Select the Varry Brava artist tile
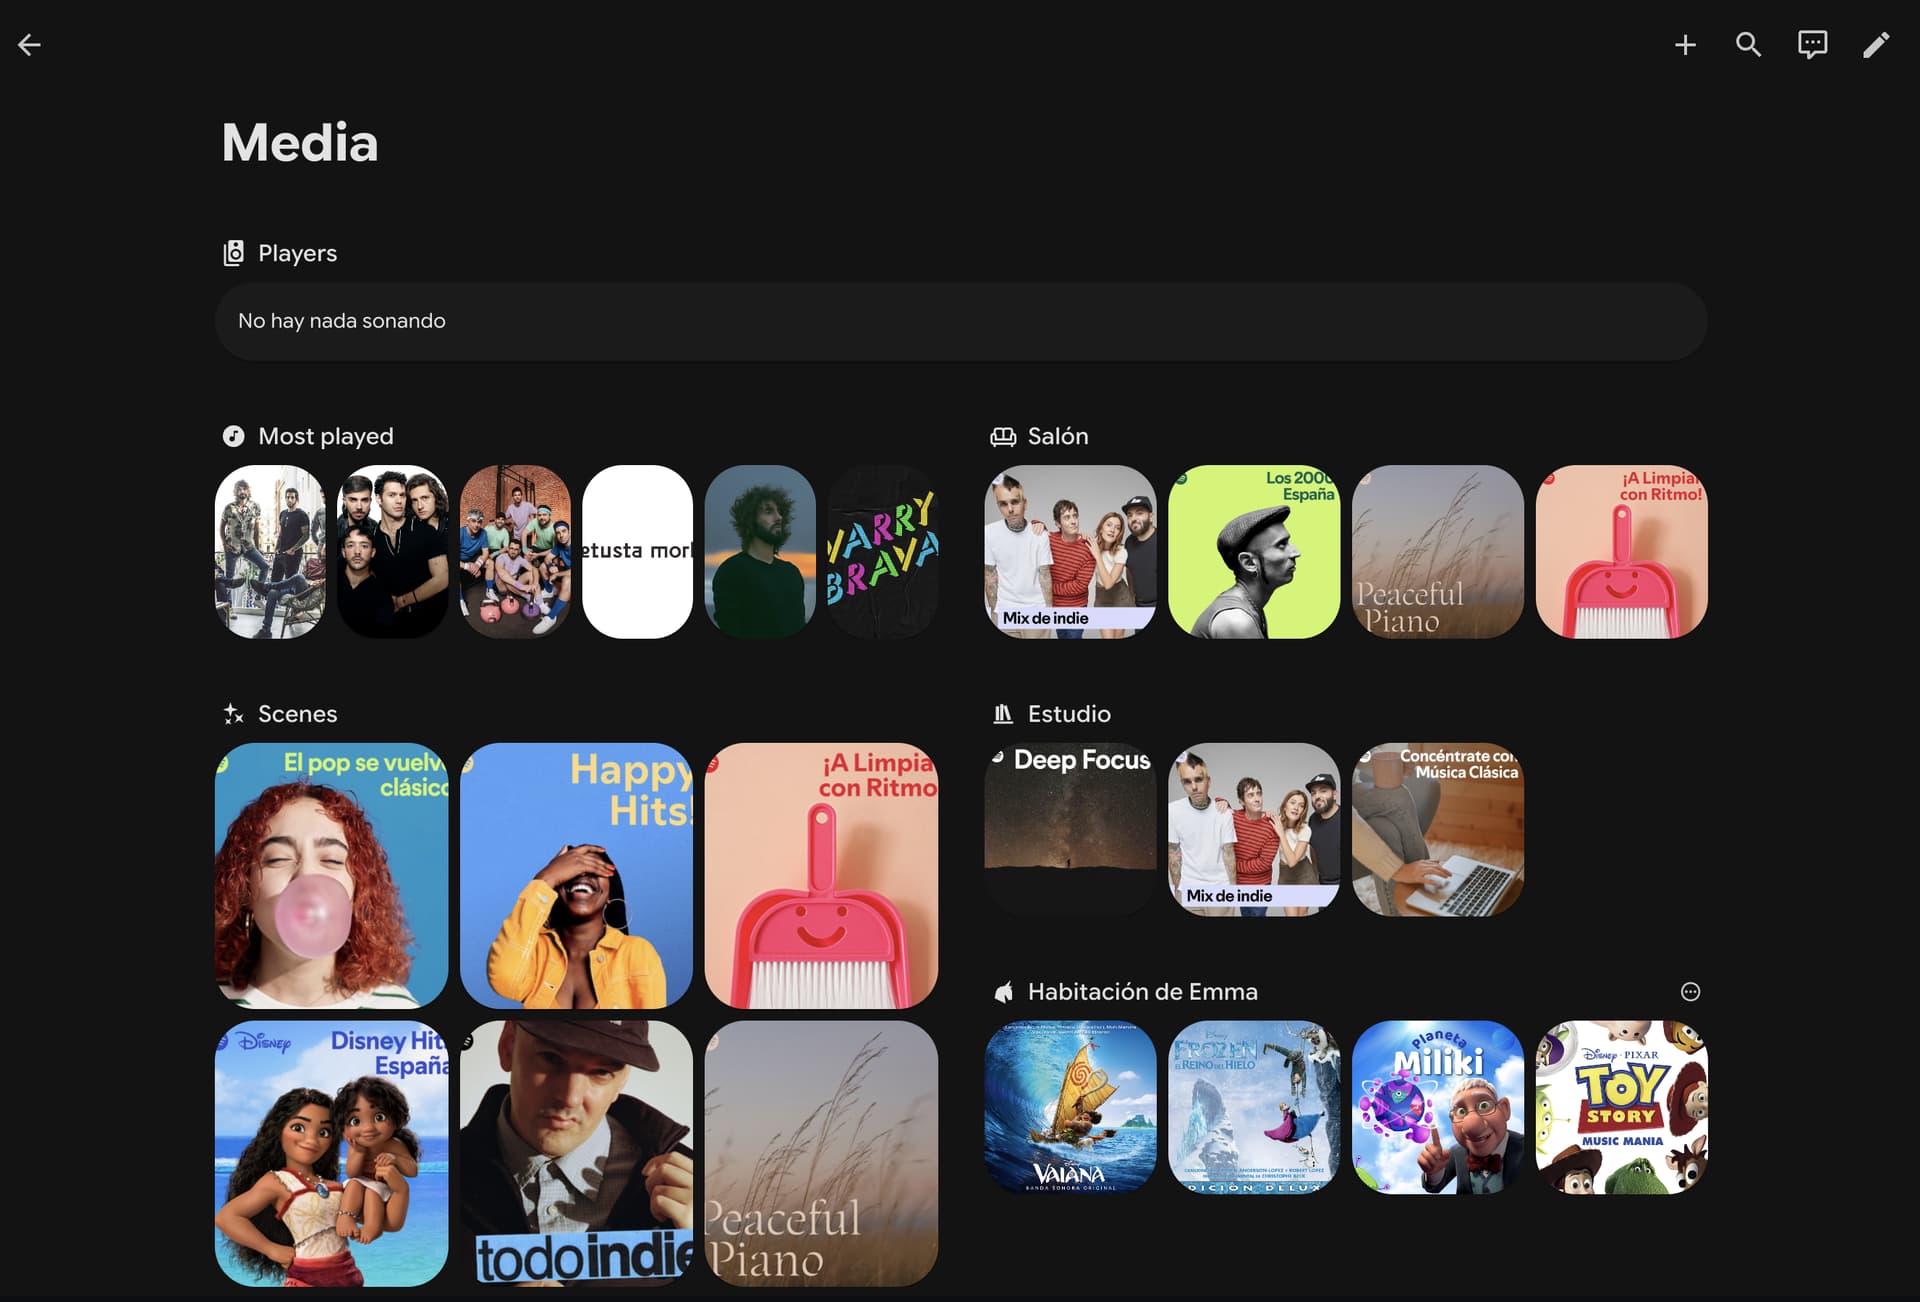Viewport: 1920px width, 1302px height. (x=882, y=551)
